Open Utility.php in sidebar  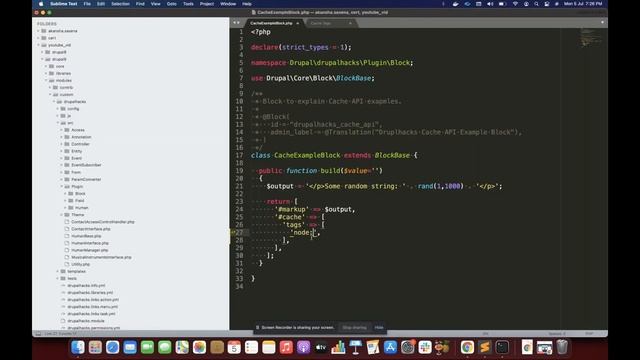tap(80, 264)
